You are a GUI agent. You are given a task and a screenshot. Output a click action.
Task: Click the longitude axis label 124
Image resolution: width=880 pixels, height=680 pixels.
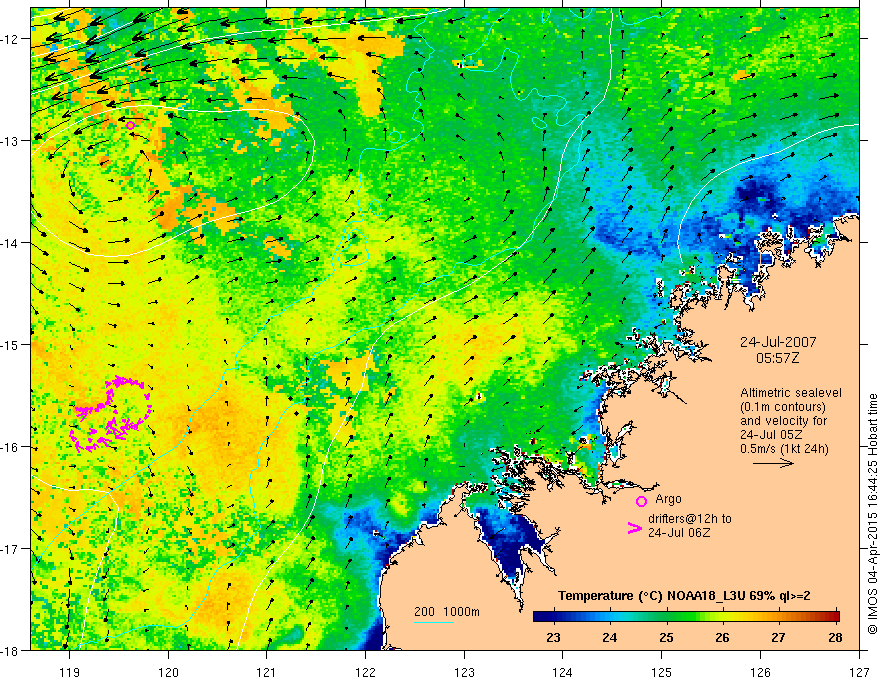pyautogui.click(x=563, y=672)
